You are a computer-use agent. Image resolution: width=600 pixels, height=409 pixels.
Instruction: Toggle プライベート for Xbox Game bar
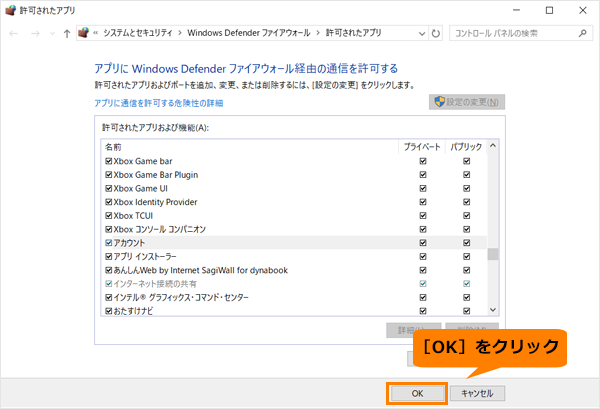[423, 161]
